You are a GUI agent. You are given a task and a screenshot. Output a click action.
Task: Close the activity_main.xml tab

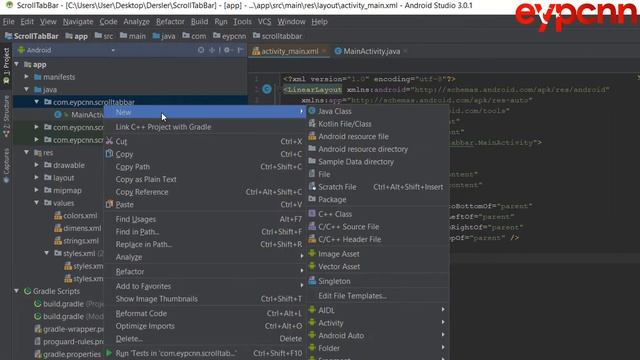324,51
